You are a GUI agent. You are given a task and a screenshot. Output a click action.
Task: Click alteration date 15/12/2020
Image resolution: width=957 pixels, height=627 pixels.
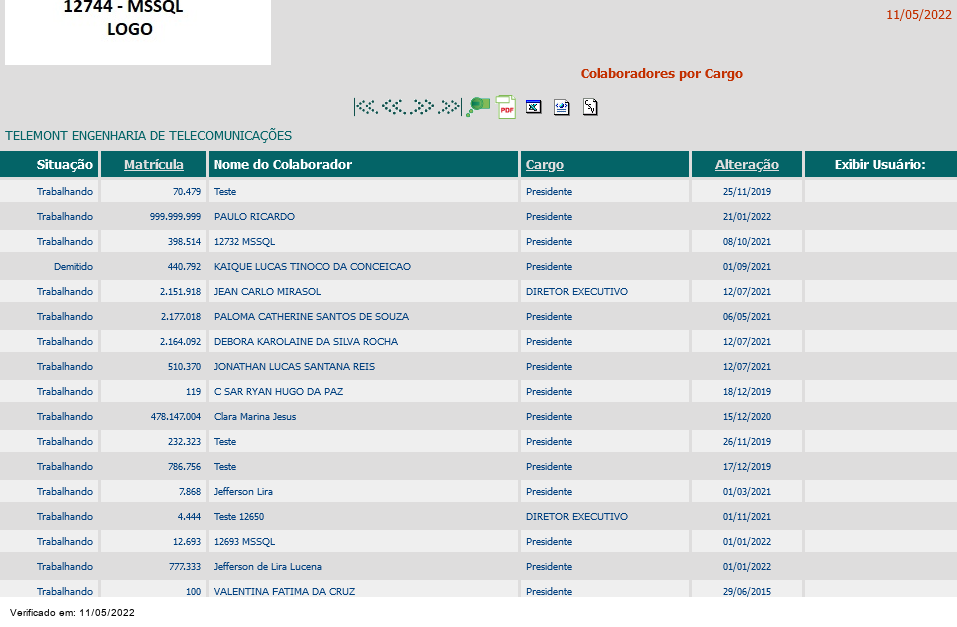tap(747, 417)
